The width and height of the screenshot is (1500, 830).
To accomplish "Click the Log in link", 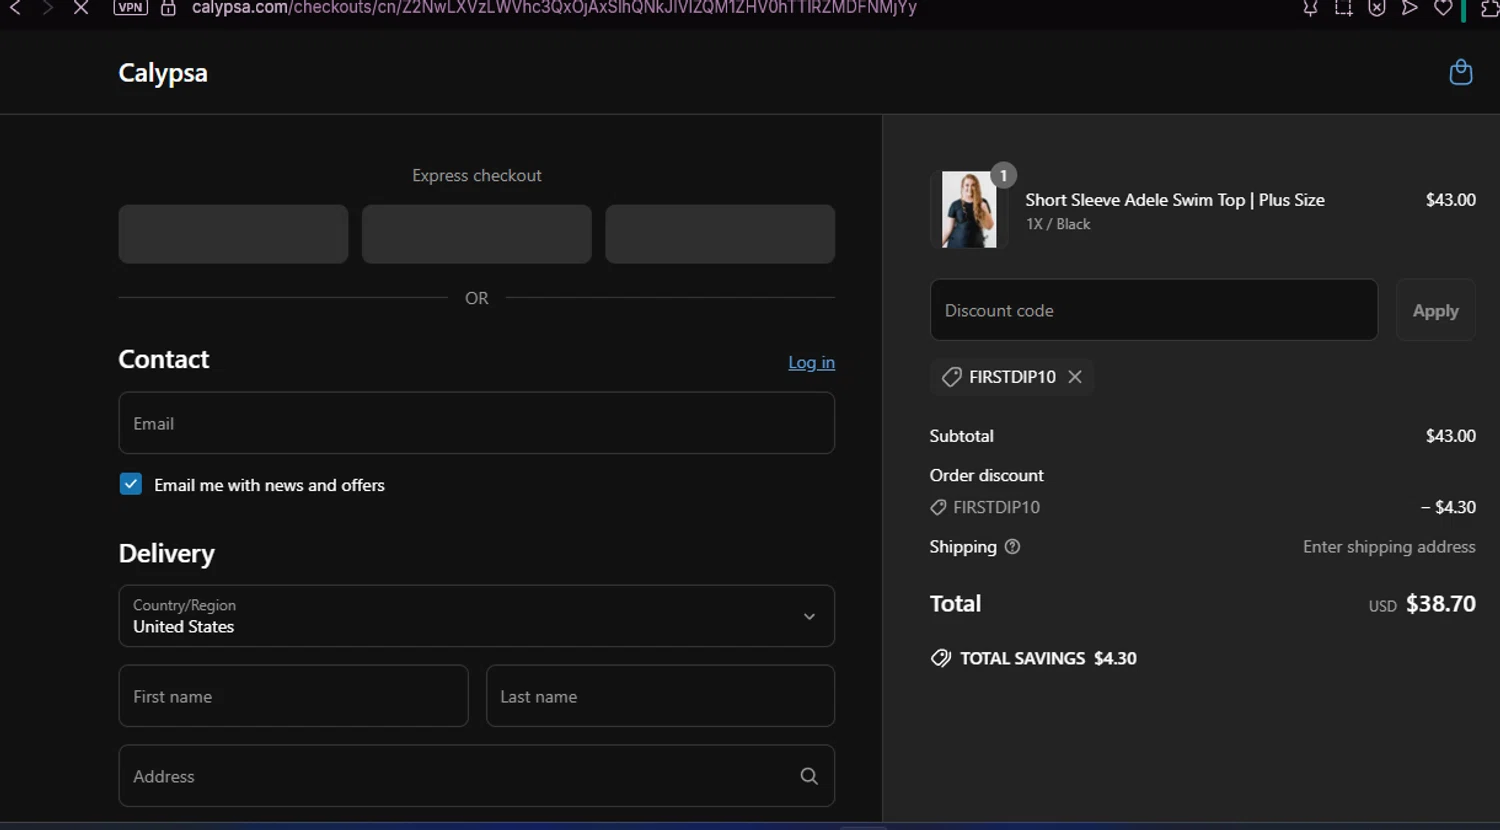I will (811, 362).
